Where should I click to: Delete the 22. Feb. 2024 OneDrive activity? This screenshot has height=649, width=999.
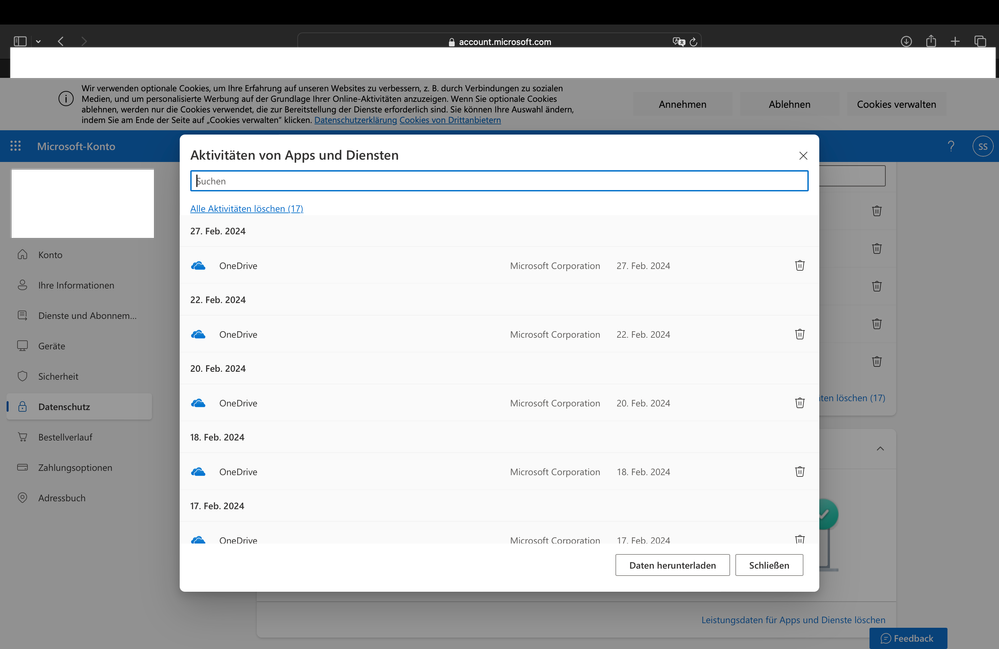[x=800, y=334]
